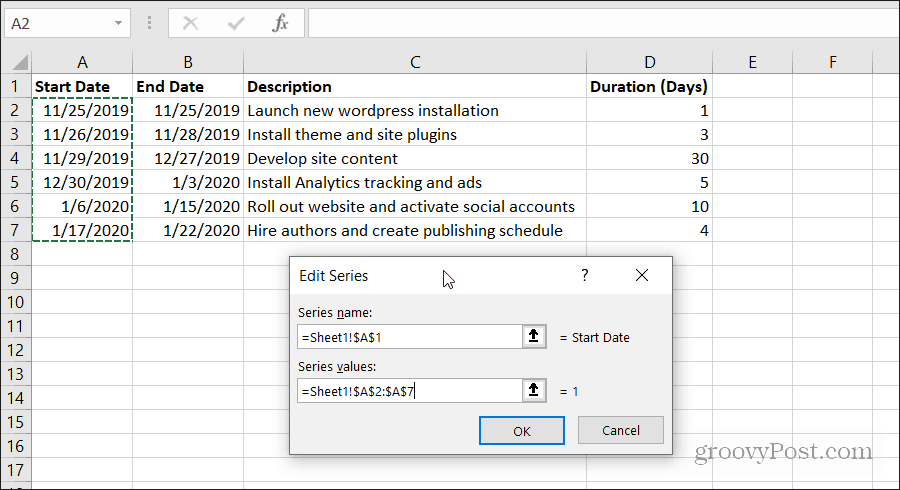Select row 12 header
The height and width of the screenshot is (490, 900).
[x=15, y=350]
